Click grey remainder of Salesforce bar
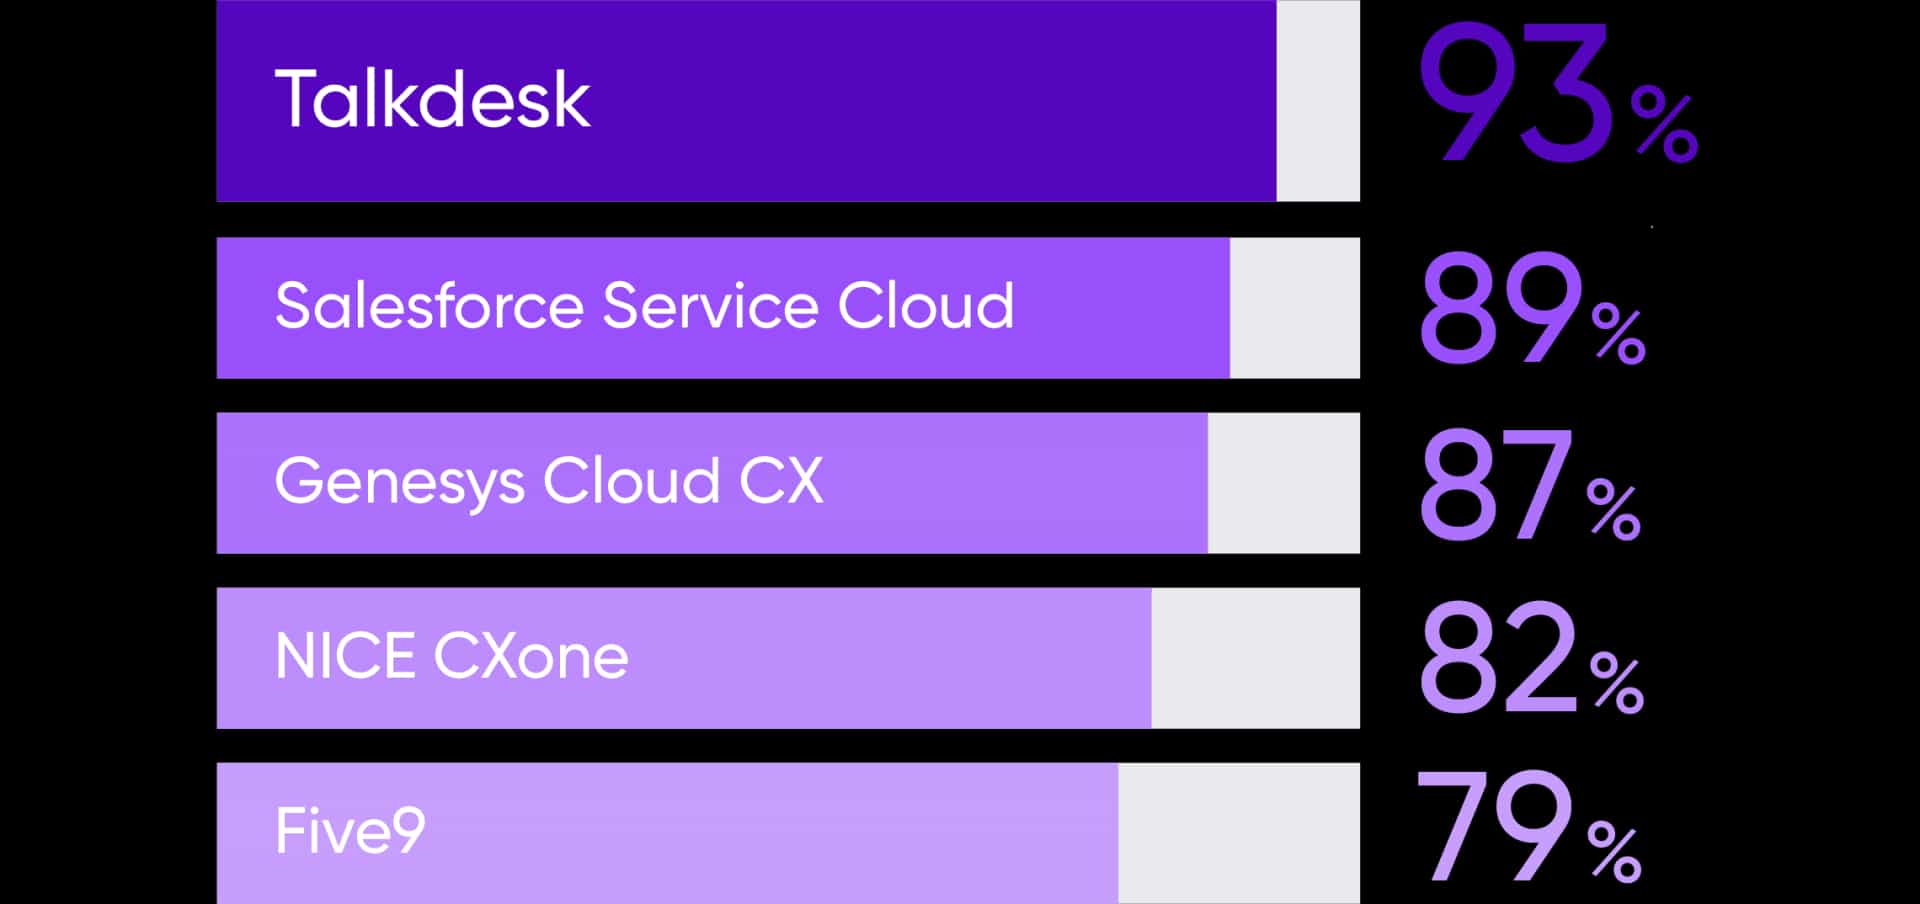Screen dimensions: 1920x904 click(x=1295, y=308)
